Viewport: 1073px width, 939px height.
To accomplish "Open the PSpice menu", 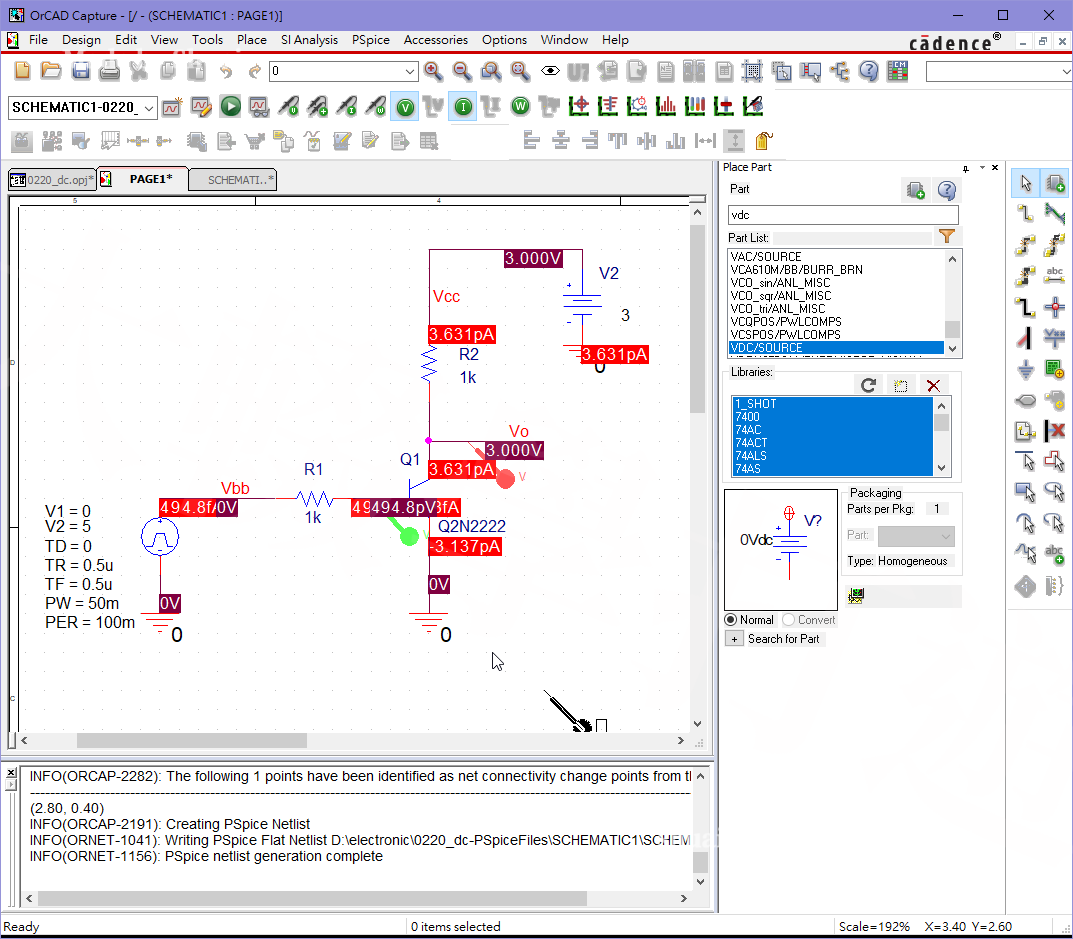I will [371, 40].
